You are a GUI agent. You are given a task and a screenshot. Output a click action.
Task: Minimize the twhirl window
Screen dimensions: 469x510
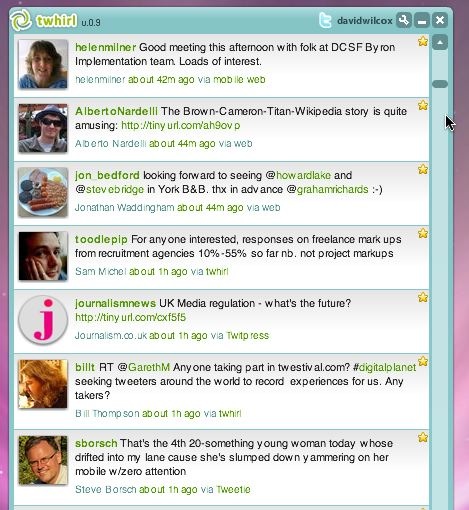422,20
